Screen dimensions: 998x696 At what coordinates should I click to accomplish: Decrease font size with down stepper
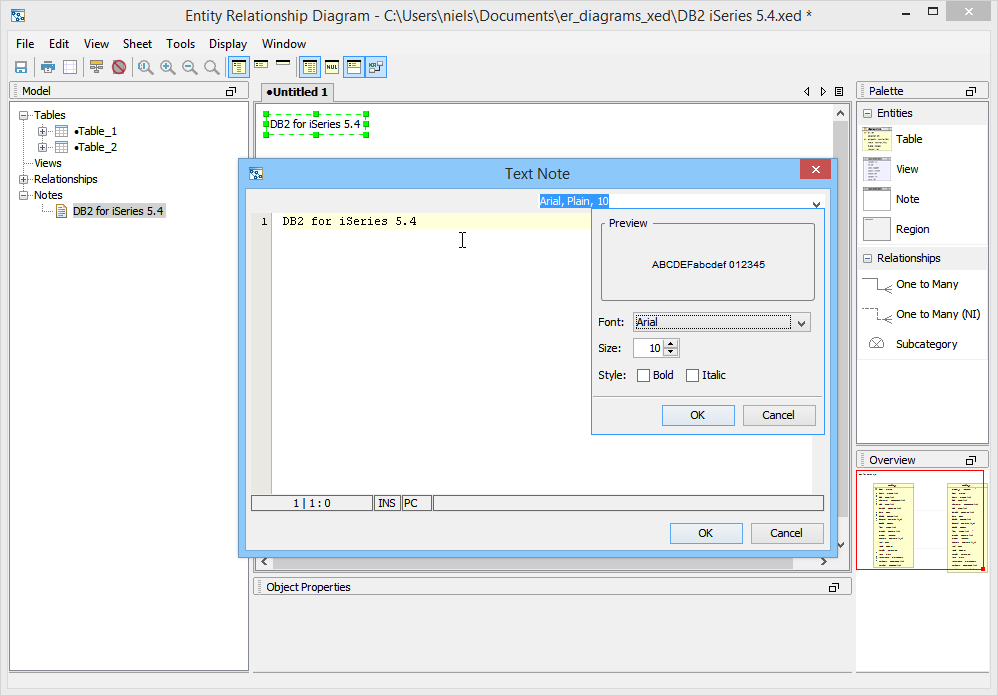pos(671,352)
